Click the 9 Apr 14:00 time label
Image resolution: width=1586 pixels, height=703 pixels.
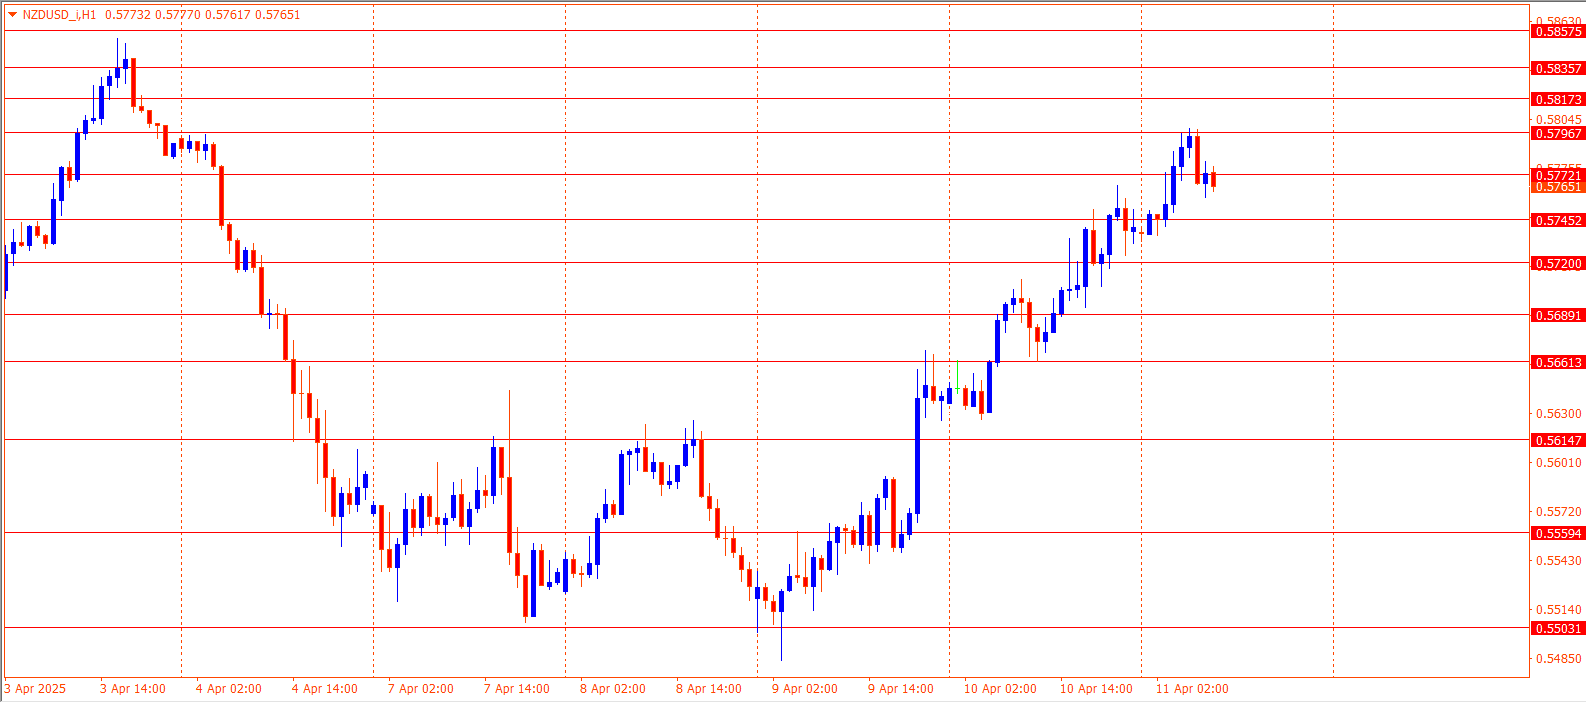[x=901, y=689]
